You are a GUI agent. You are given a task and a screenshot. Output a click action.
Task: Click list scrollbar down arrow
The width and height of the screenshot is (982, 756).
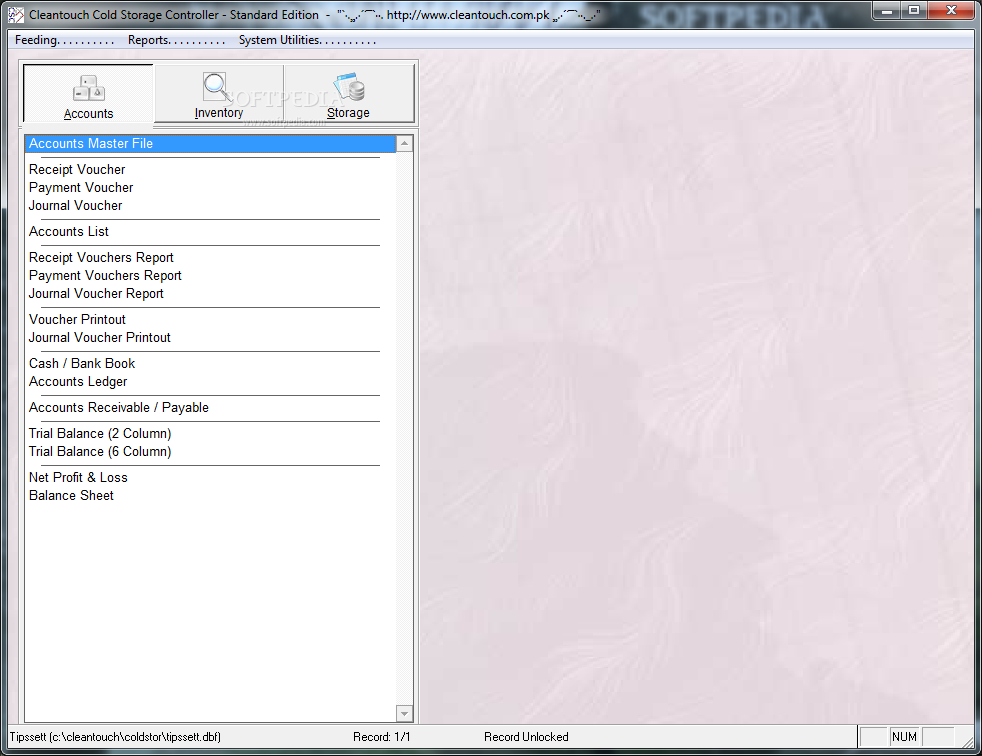click(x=405, y=713)
